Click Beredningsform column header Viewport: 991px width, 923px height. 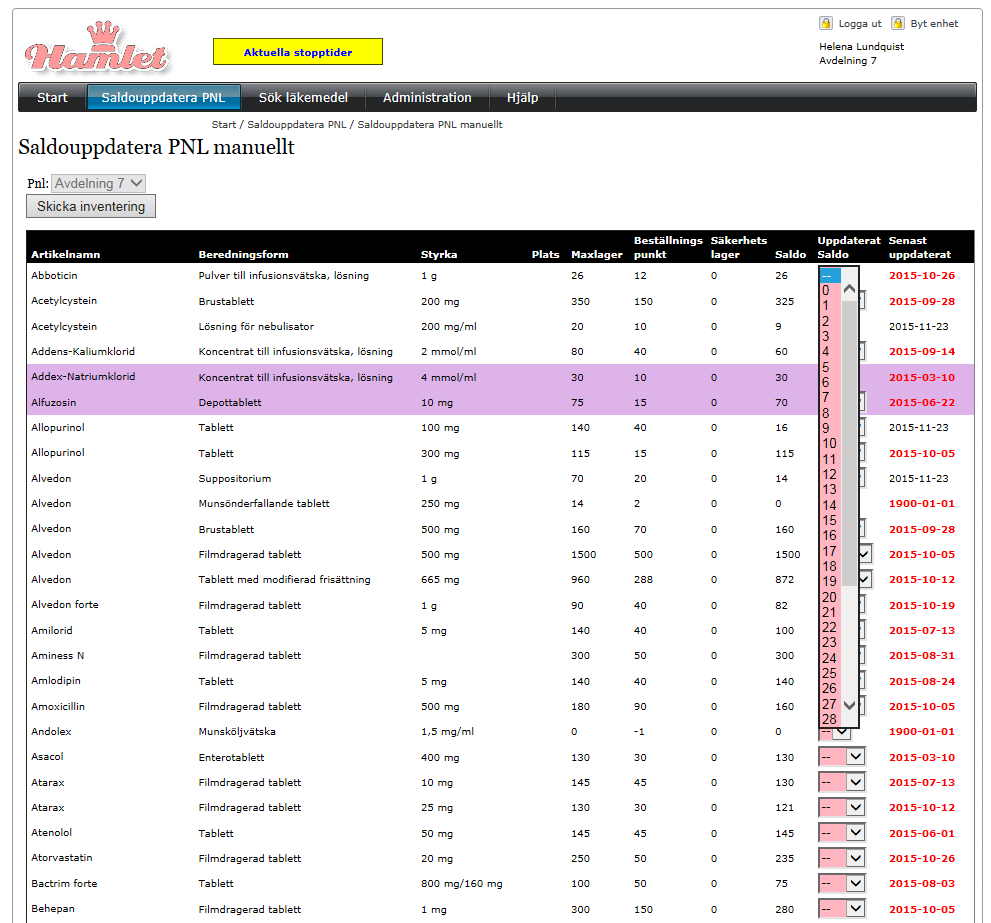coord(243,254)
